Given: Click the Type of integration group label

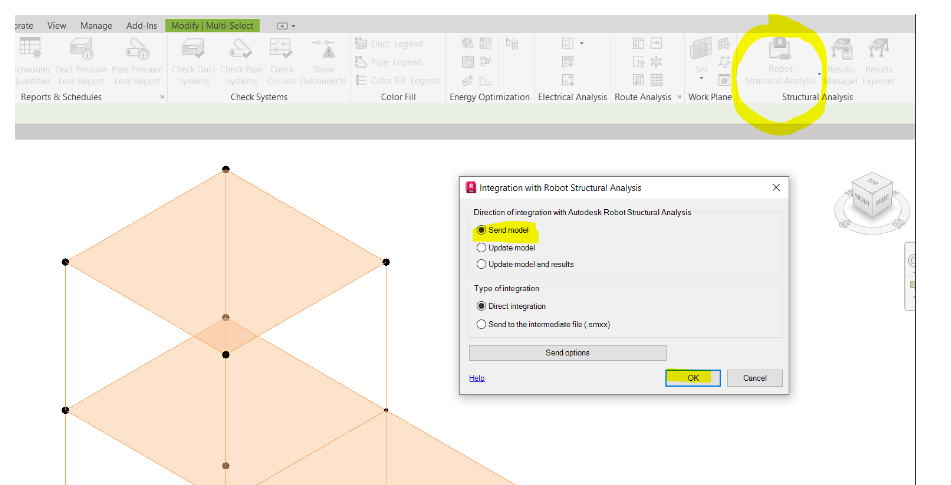Looking at the screenshot, I should point(506,289).
